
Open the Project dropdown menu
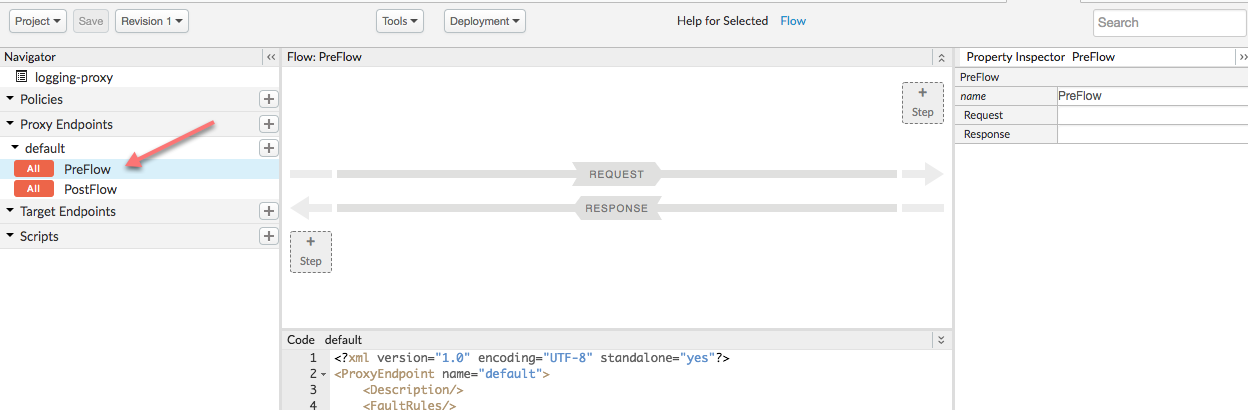click(40, 21)
